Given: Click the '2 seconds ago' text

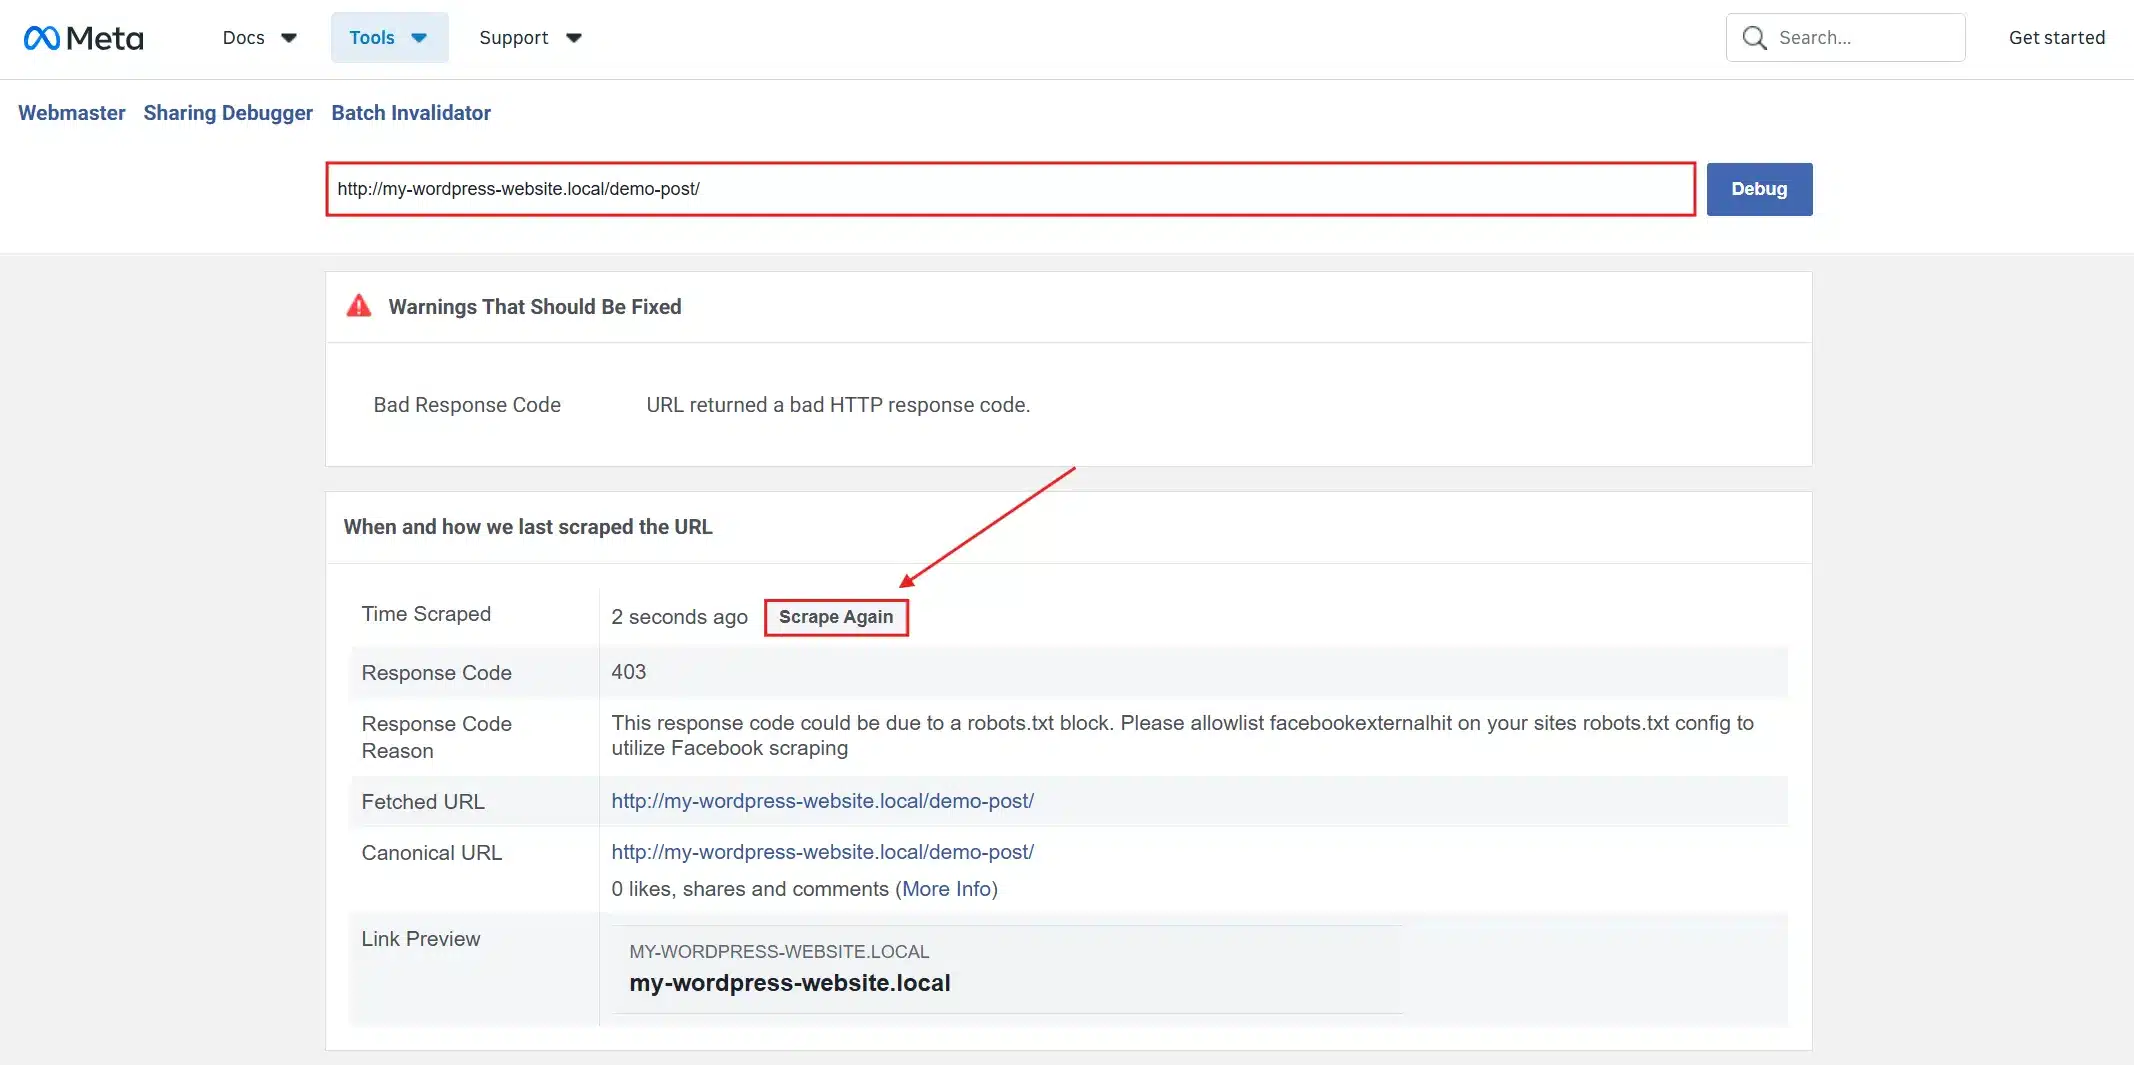Looking at the screenshot, I should [x=680, y=617].
